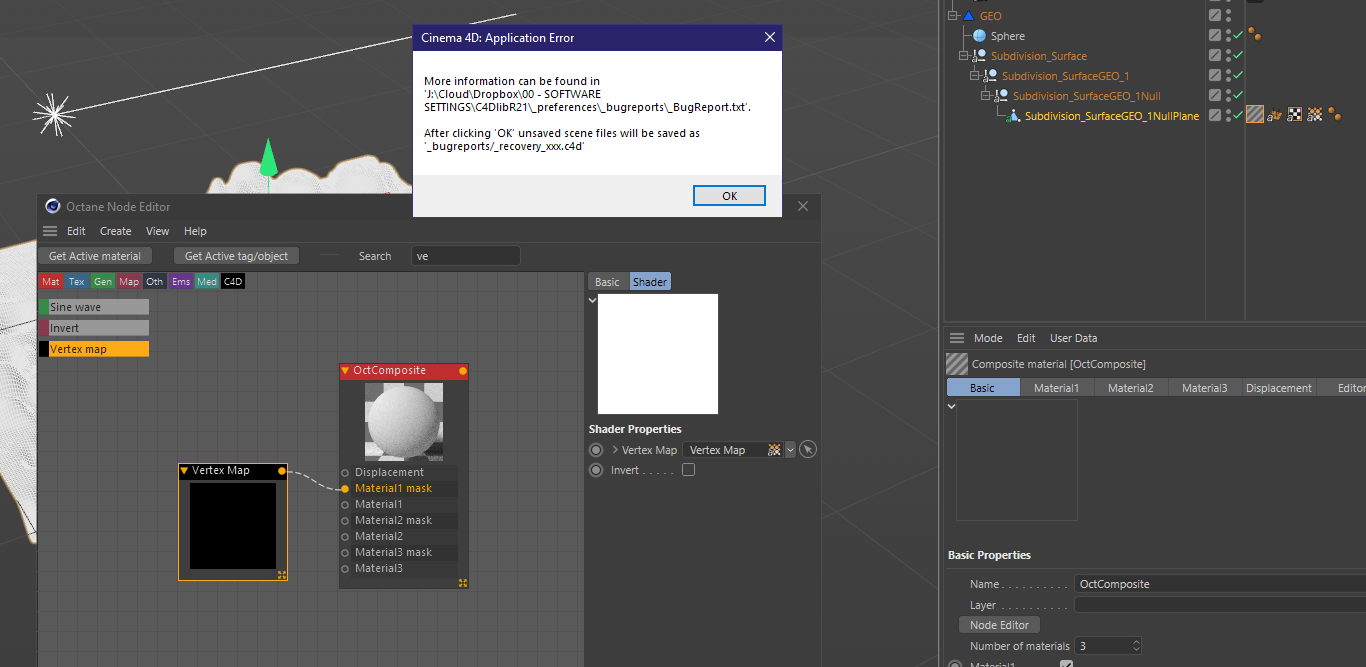The height and width of the screenshot is (667, 1366).
Task: Collapse the OctComposite node with its triangle
Action: pyautogui.click(x=345, y=371)
